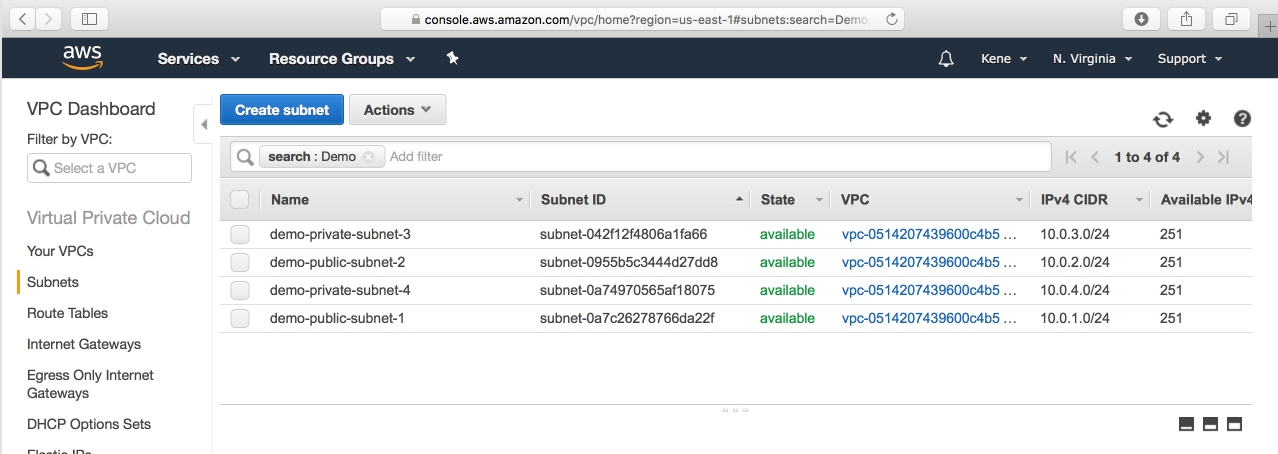Click the refresh subnets icon
The height and width of the screenshot is (454, 1278).
[1162, 119]
